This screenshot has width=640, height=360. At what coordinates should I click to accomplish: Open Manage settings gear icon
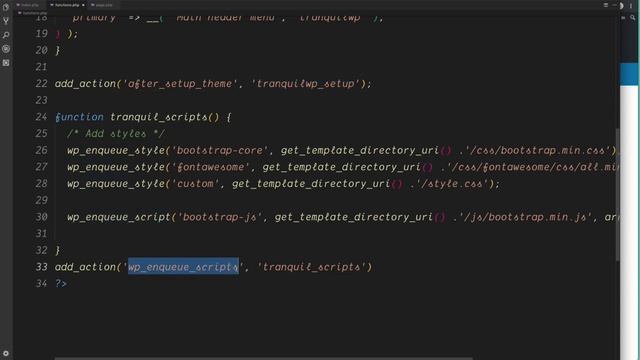6,353
